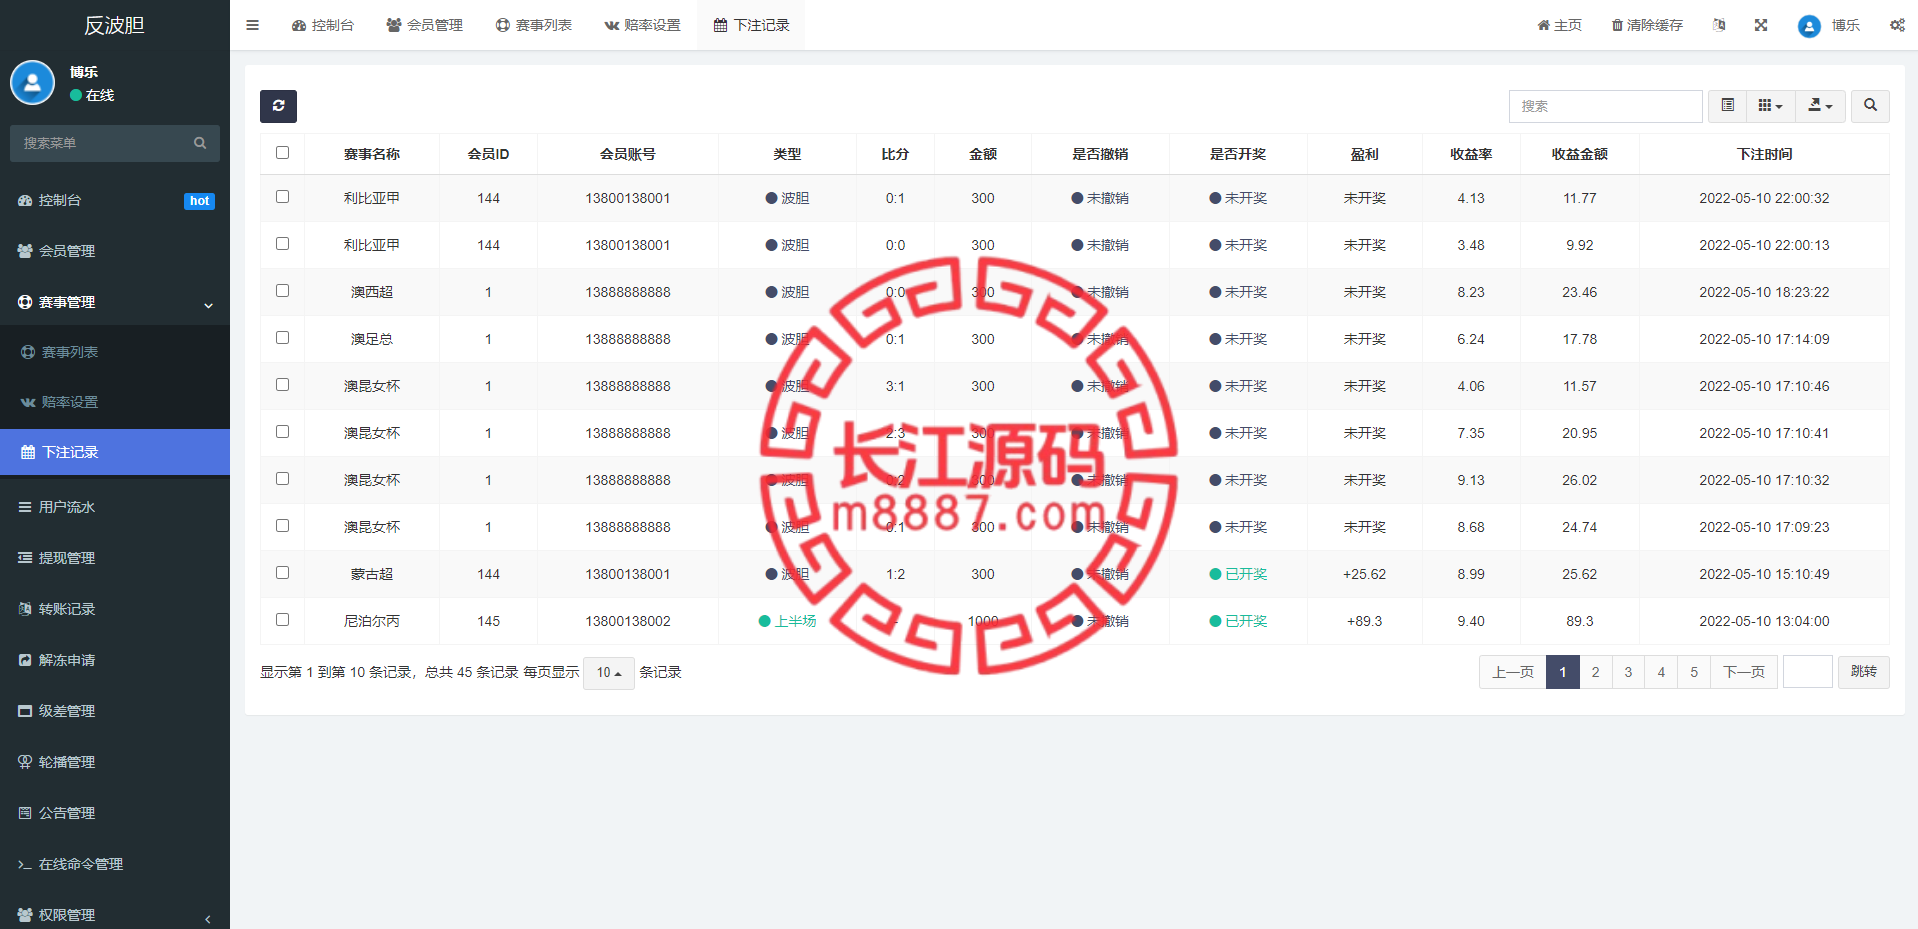The height and width of the screenshot is (929, 1918).
Task: Open 在线命令管理 in the sidebar
Action: click(x=115, y=864)
